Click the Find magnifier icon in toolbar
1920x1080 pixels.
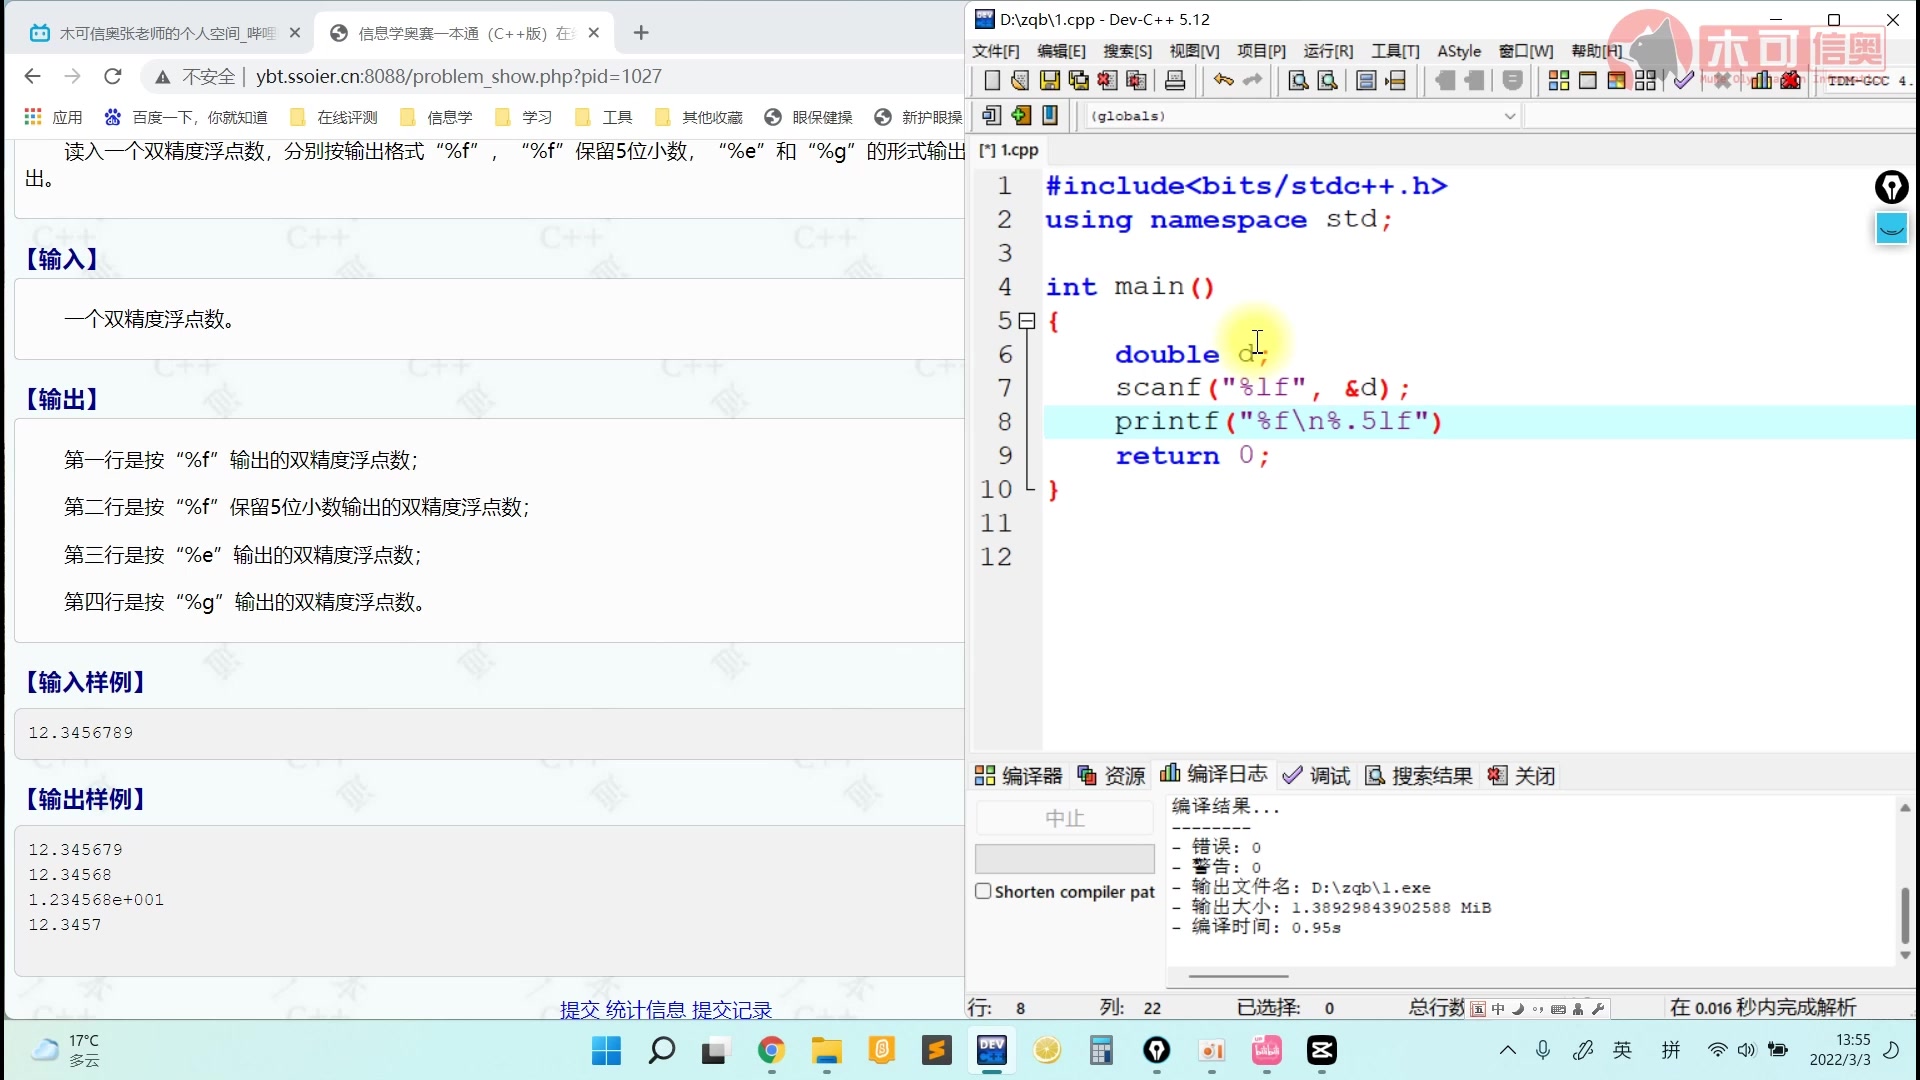coord(1298,81)
